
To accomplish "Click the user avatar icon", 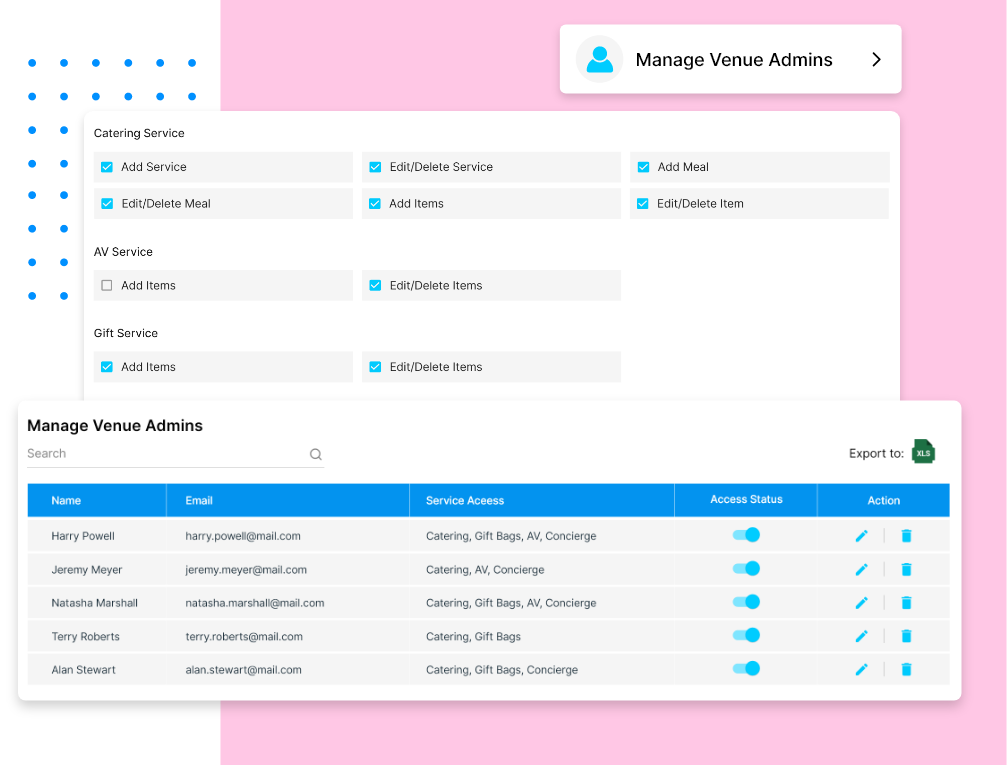I will [x=600, y=60].
